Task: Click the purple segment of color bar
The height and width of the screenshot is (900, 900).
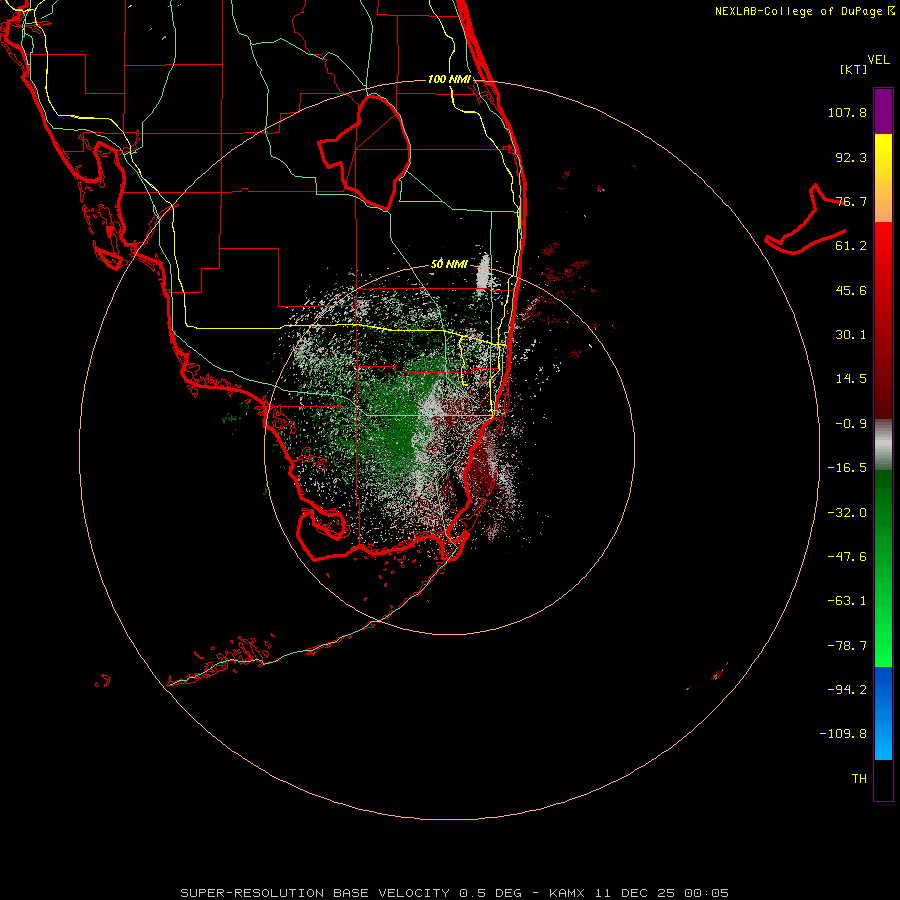Action: [x=883, y=111]
